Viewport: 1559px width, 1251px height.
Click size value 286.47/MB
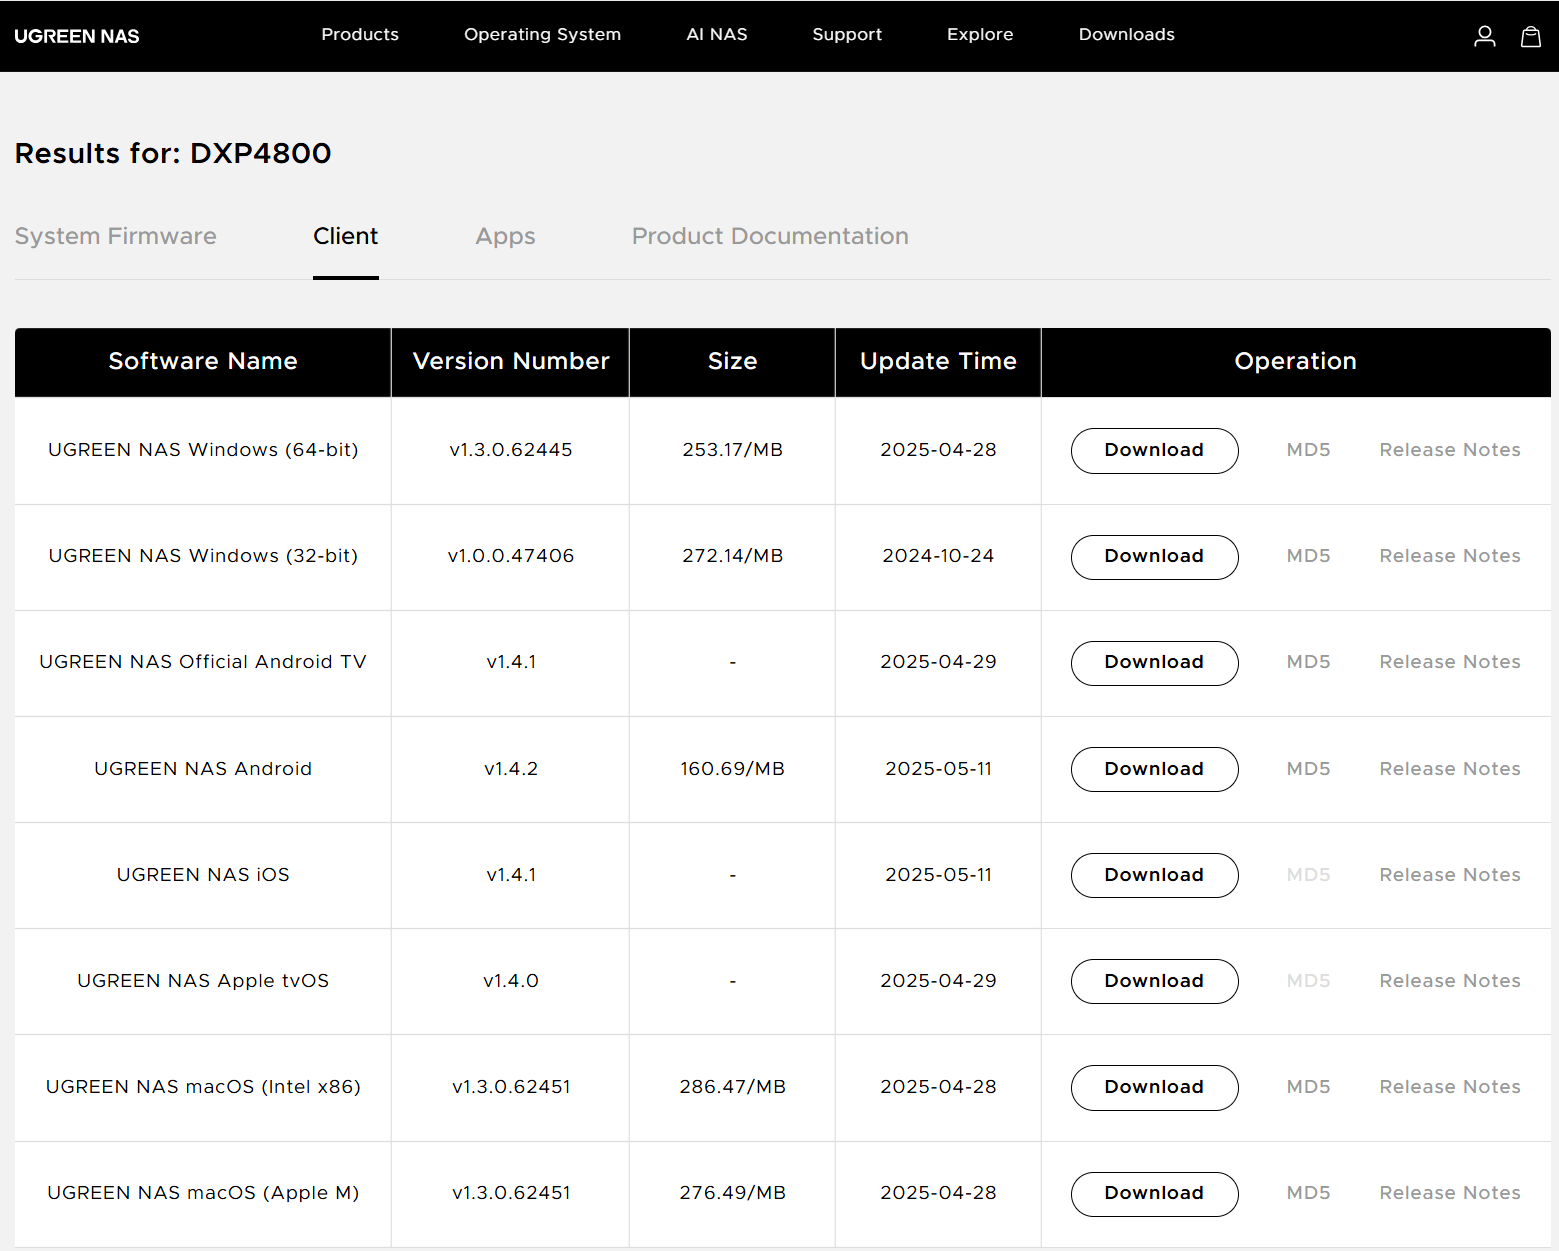pyautogui.click(x=733, y=1087)
